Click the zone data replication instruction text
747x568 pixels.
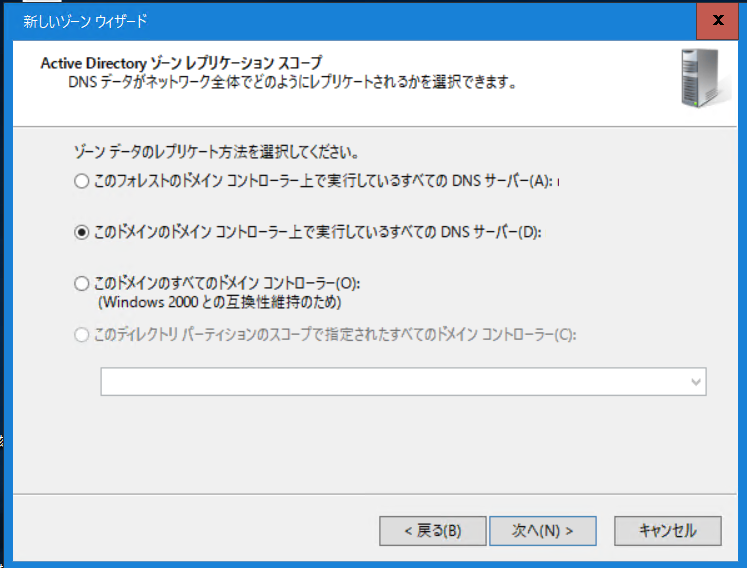click(216, 152)
